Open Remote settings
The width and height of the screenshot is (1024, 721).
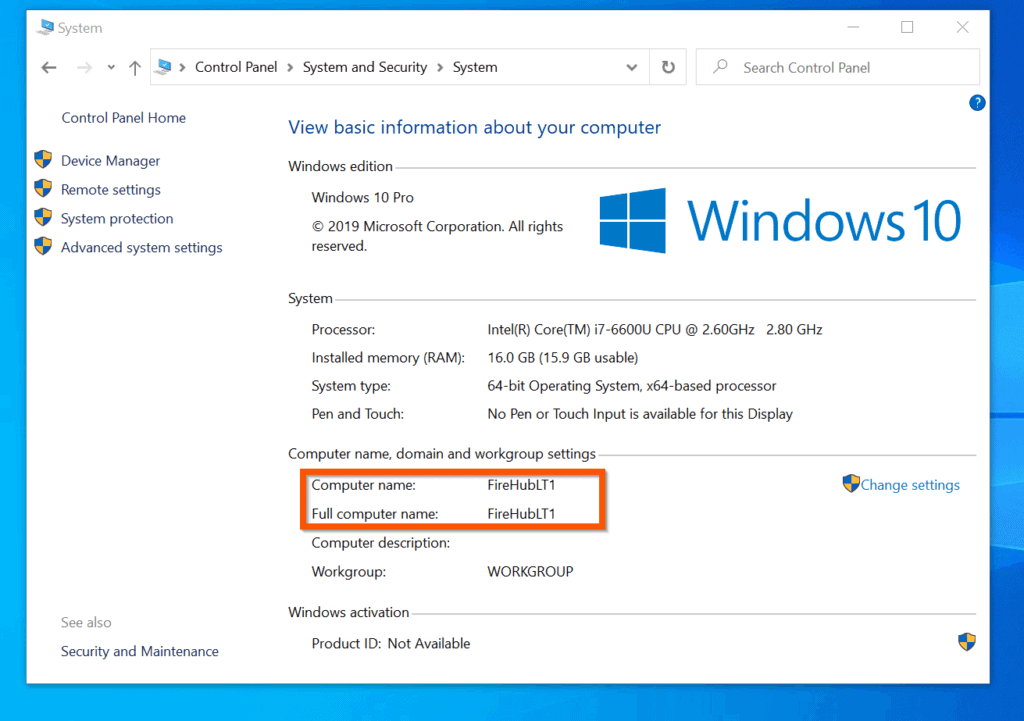tap(110, 189)
